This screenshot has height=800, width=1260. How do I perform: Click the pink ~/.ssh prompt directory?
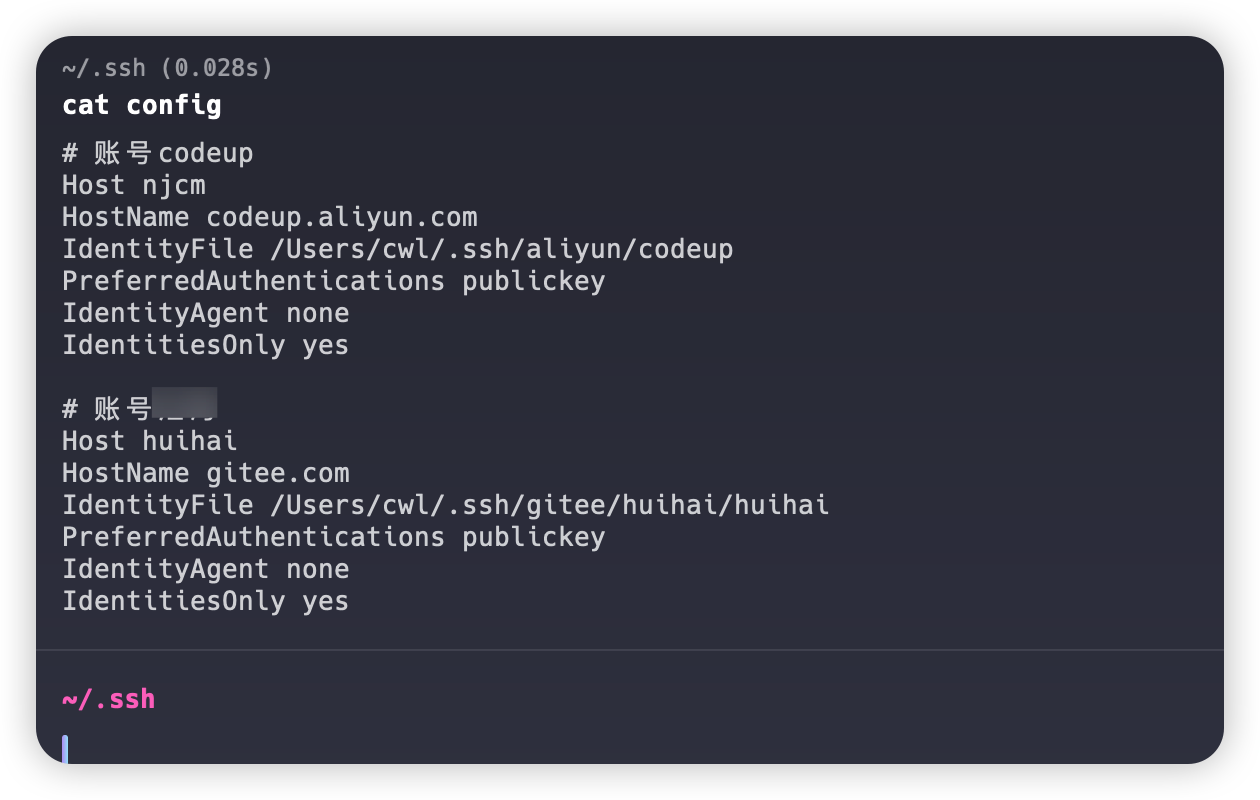pyautogui.click(x=108, y=699)
